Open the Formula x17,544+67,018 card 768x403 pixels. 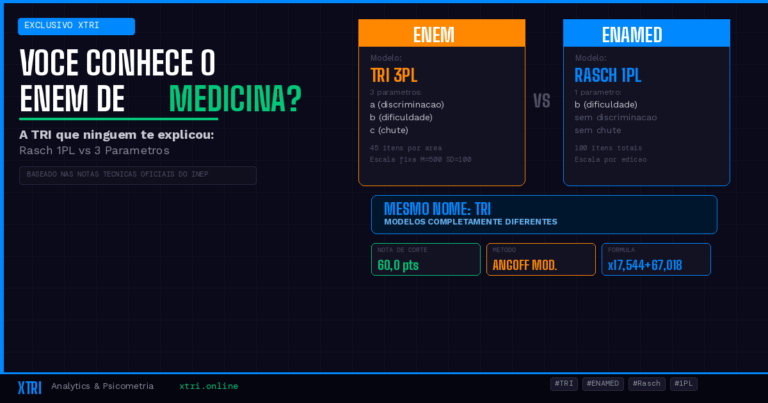pos(656,260)
